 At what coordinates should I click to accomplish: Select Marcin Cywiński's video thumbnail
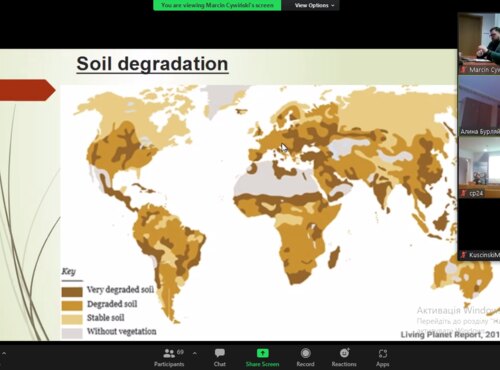pos(479,44)
